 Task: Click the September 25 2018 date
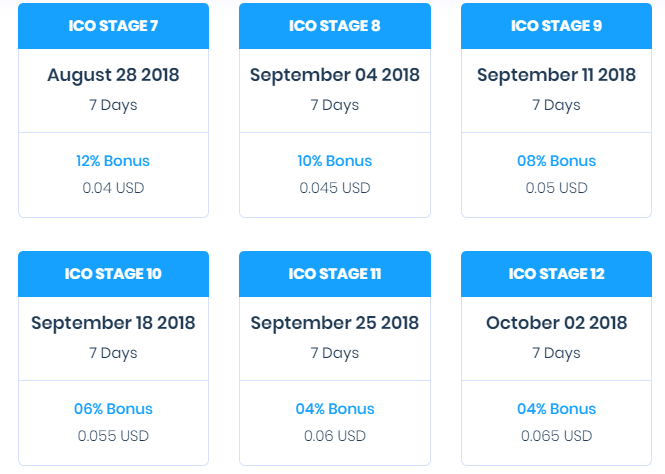pos(335,323)
